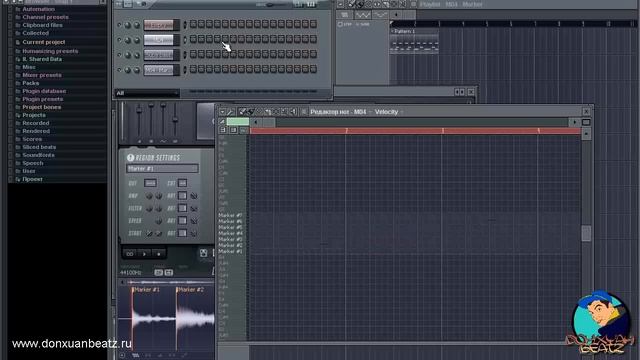Toggle mute LED of first step sequencer channel
Viewport: 640px width, 360px height.
coord(119,24)
